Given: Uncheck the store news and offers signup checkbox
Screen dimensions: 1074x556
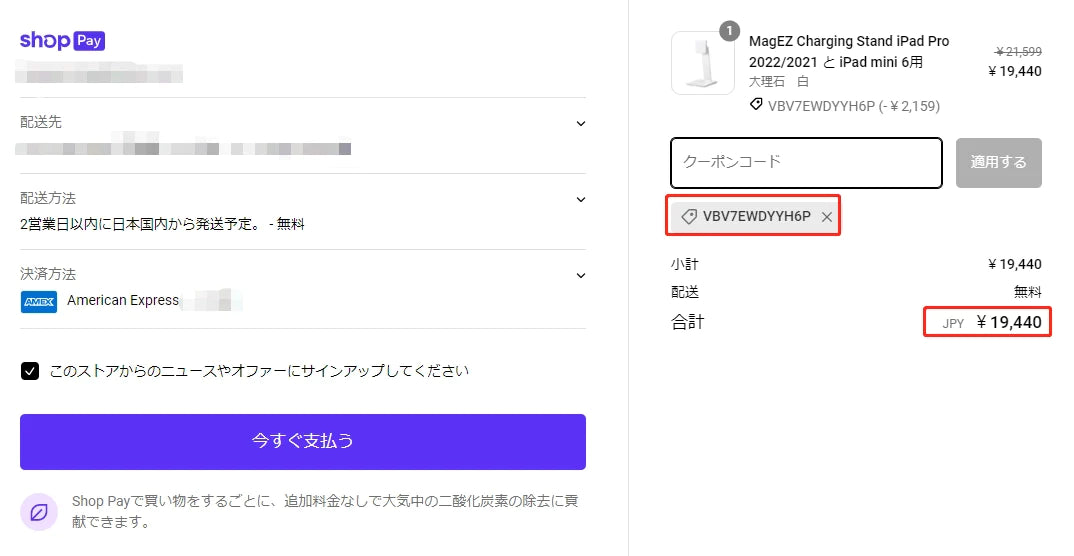Looking at the screenshot, I should coord(29,371).
